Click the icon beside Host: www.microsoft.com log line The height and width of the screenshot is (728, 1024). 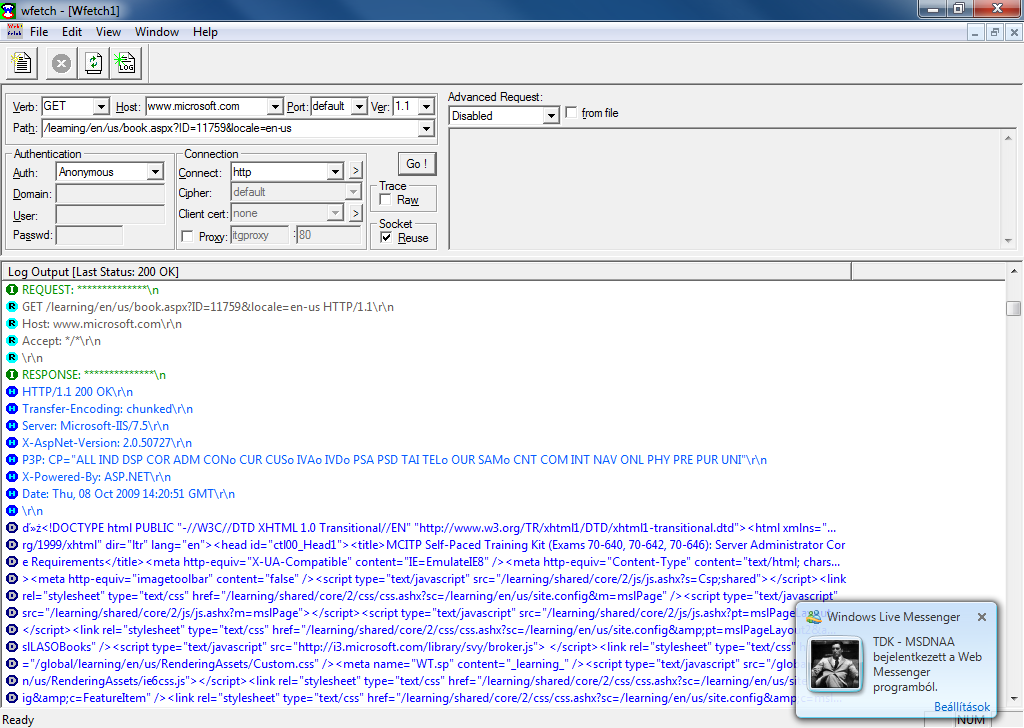coord(12,323)
